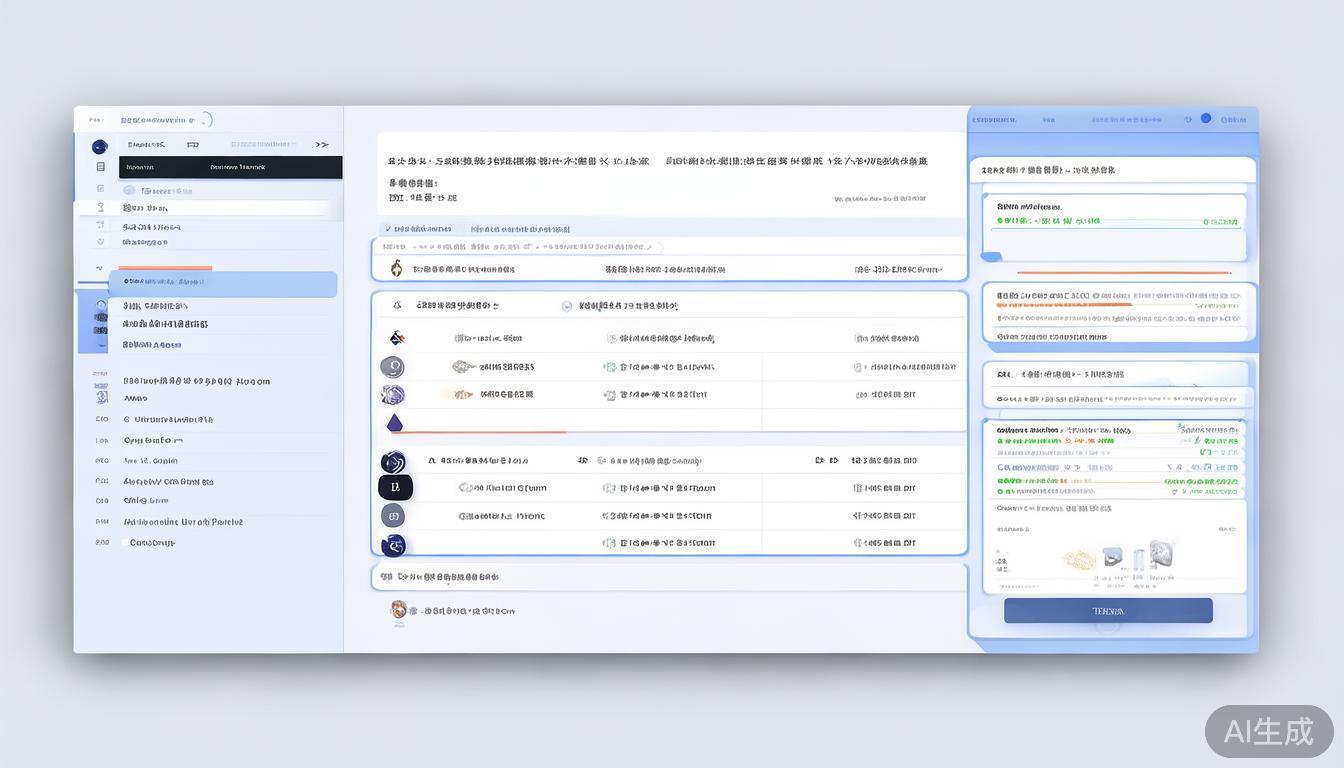The height and width of the screenshot is (768, 1344).
Task: Click the user avatar at top of the preview panel
Action: pyautogui.click(x=1205, y=118)
